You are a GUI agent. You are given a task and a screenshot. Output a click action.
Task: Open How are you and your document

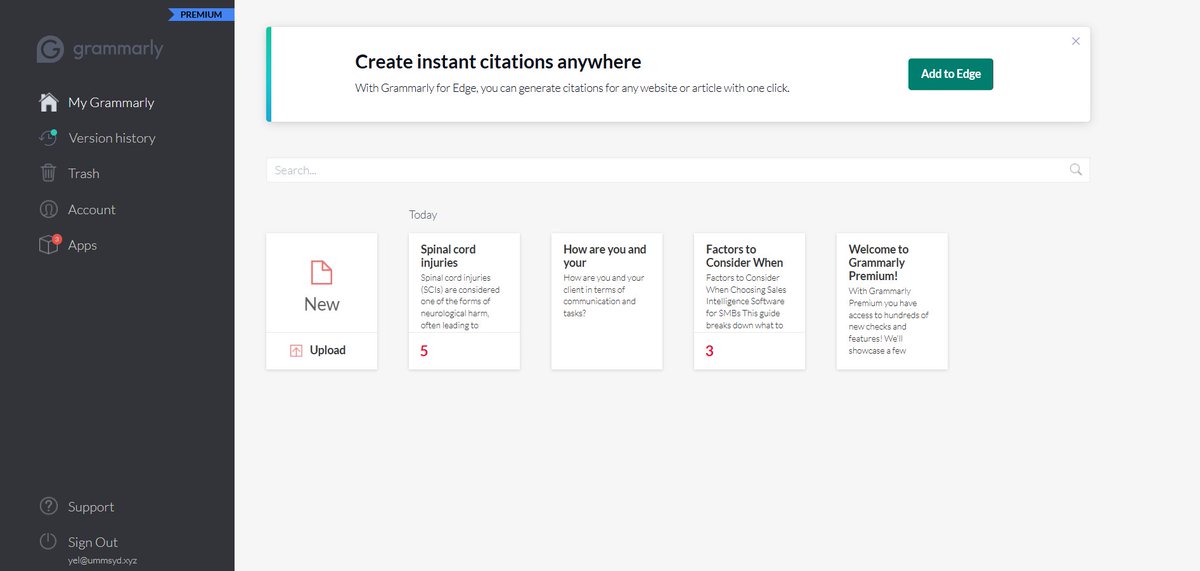(607, 301)
